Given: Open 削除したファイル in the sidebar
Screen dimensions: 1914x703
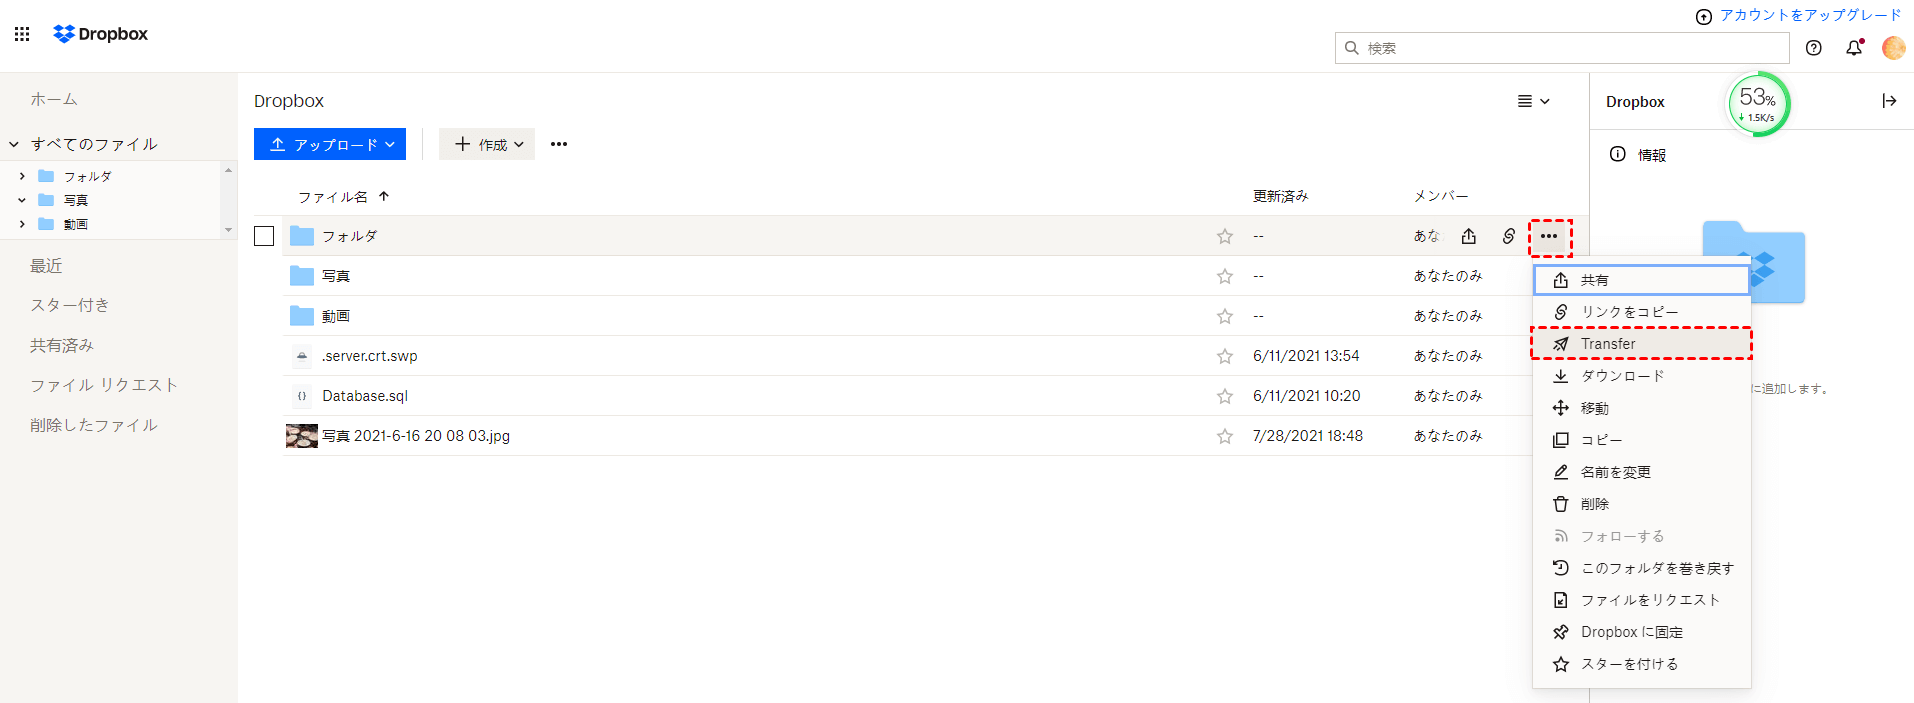Looking at the screenshot, I should (94, 425).
